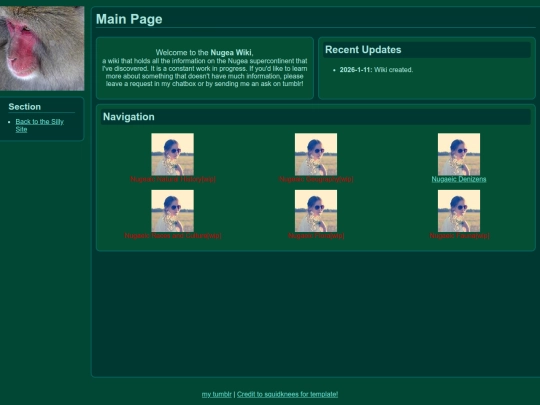Click the 'Nugaeic Races and Culture[wip]' text

click(173, 236)
